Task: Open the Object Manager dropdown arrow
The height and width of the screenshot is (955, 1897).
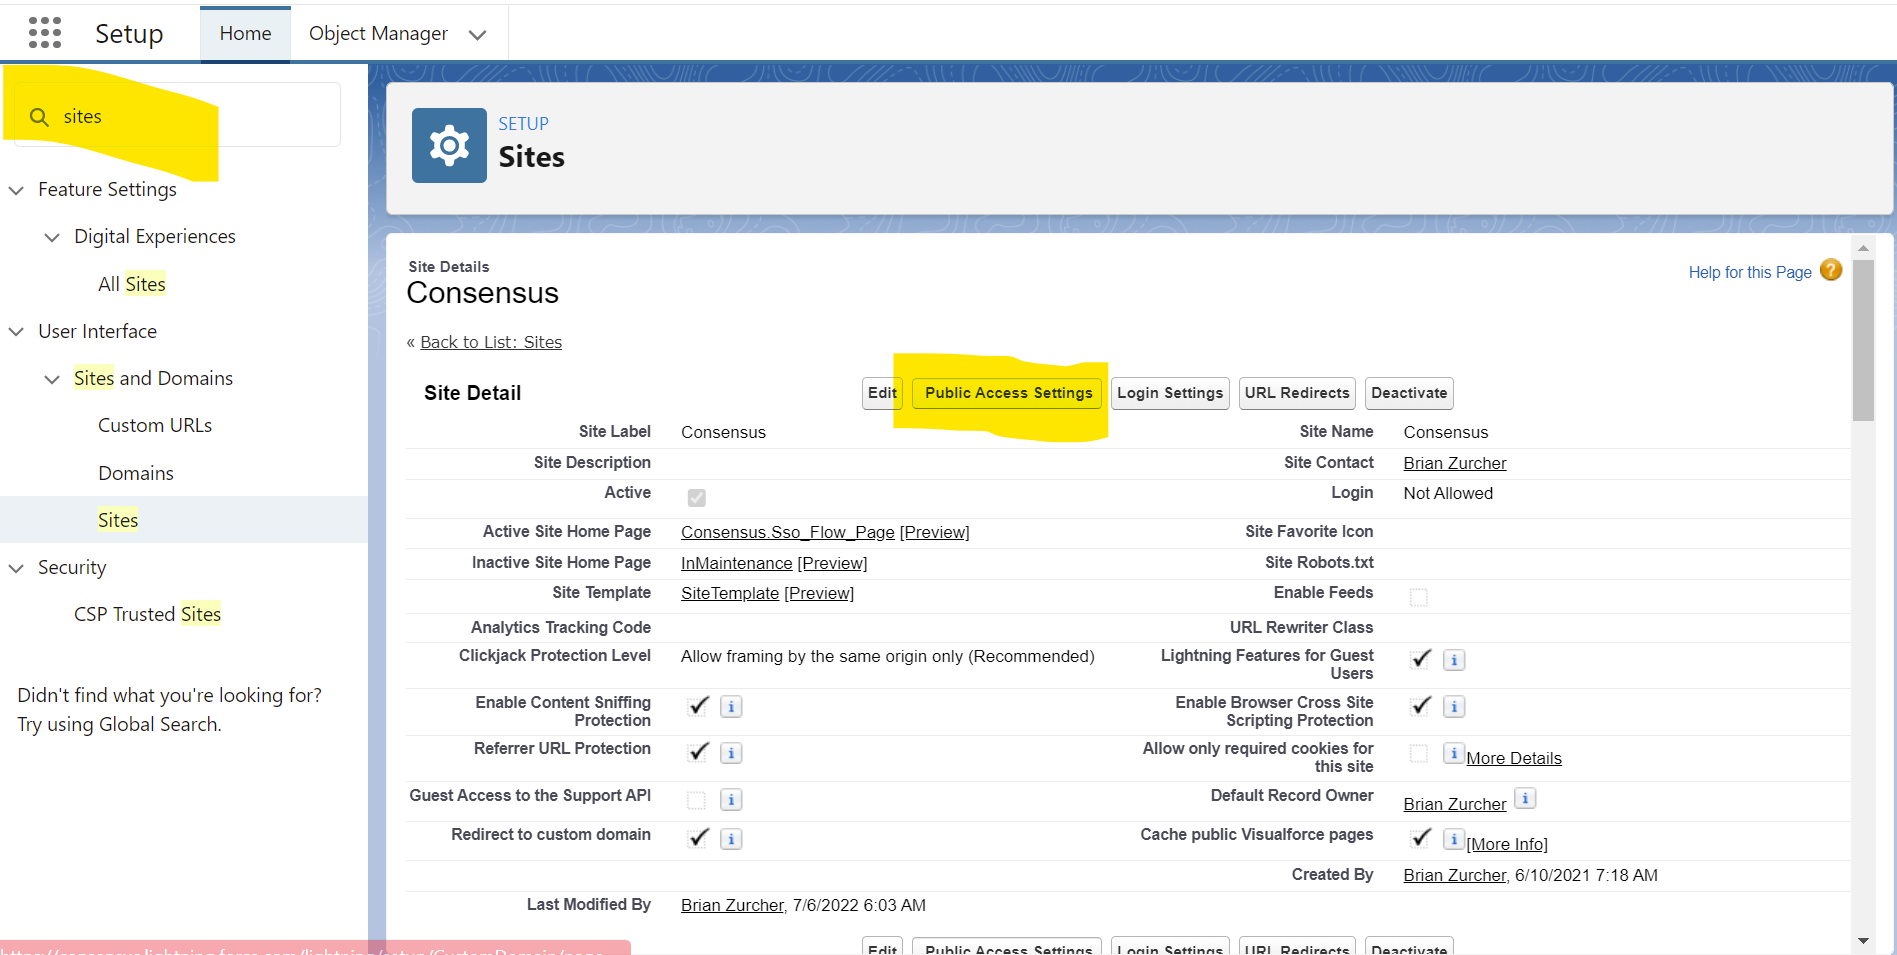Action: click(478, 35)
